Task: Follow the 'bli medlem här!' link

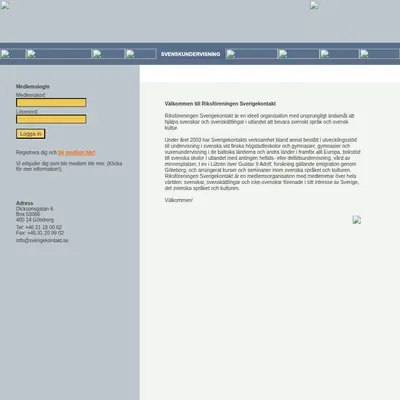Action: coord(77,153)
